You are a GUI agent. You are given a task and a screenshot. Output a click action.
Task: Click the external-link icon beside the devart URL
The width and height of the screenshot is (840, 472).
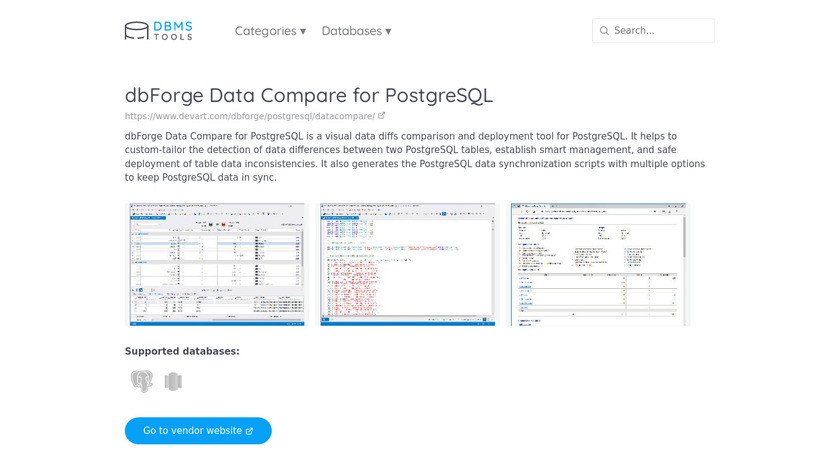tap(381, 116)
